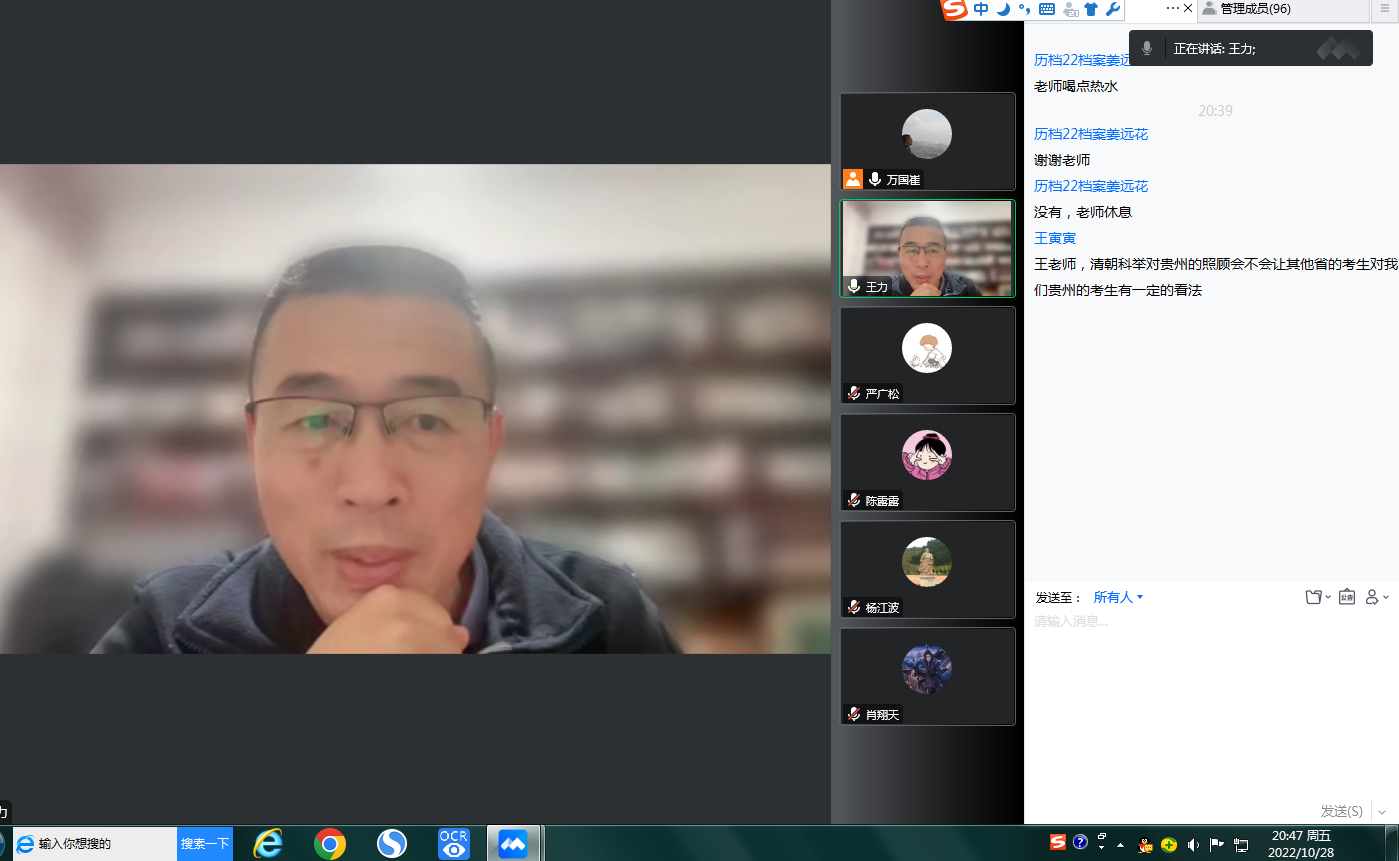Open the 所有人 recipient dropdown
1399x861 pixels.
(1118, 597)
